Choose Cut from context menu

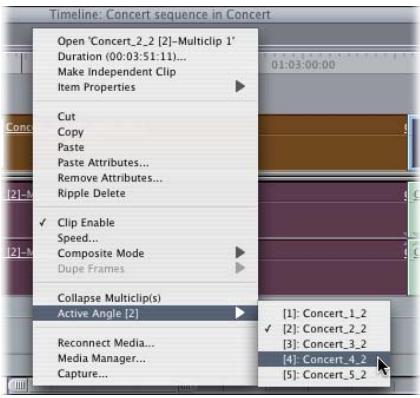pyautogui.click(x=145, y=117)
